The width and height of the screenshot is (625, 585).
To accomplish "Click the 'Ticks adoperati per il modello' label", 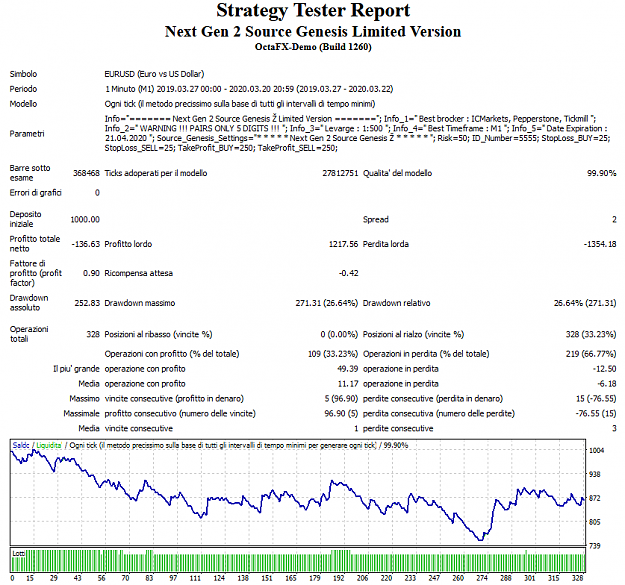I will 155,173.
